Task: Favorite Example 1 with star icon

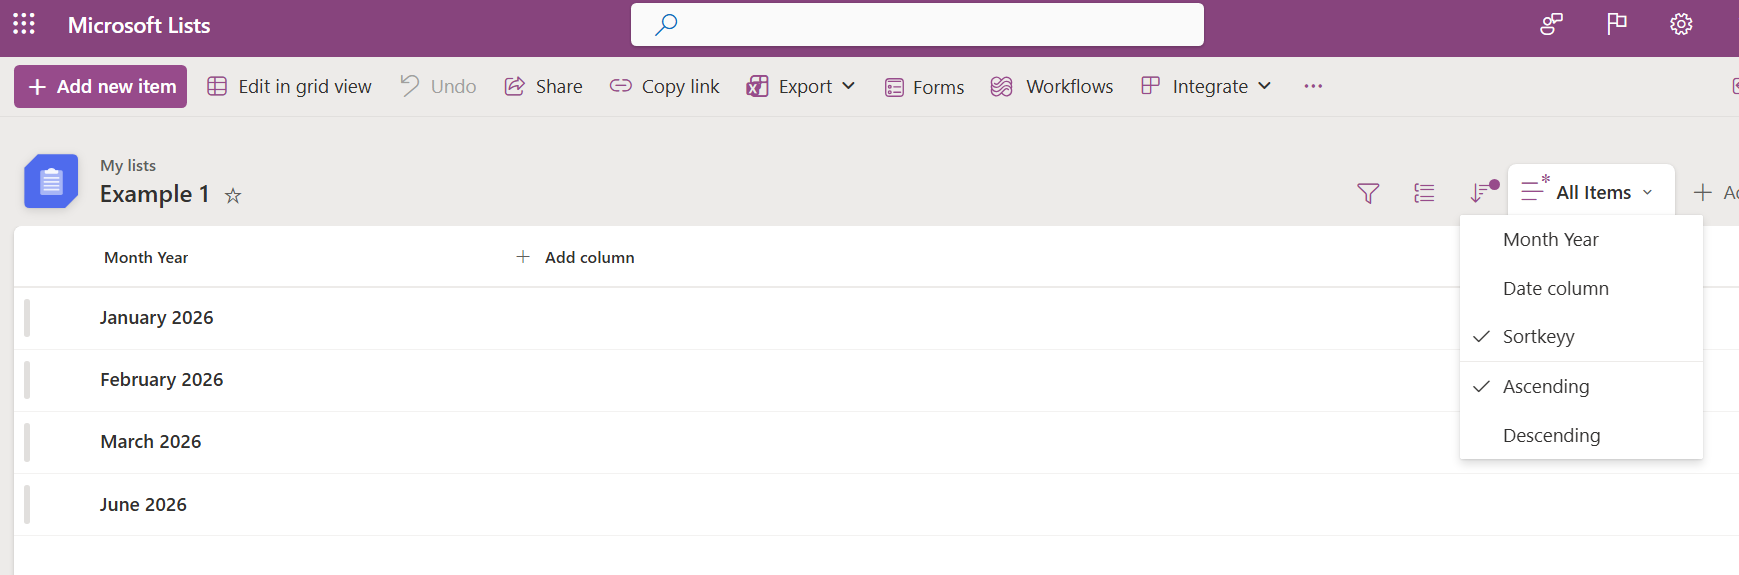Action: (233, 196)
